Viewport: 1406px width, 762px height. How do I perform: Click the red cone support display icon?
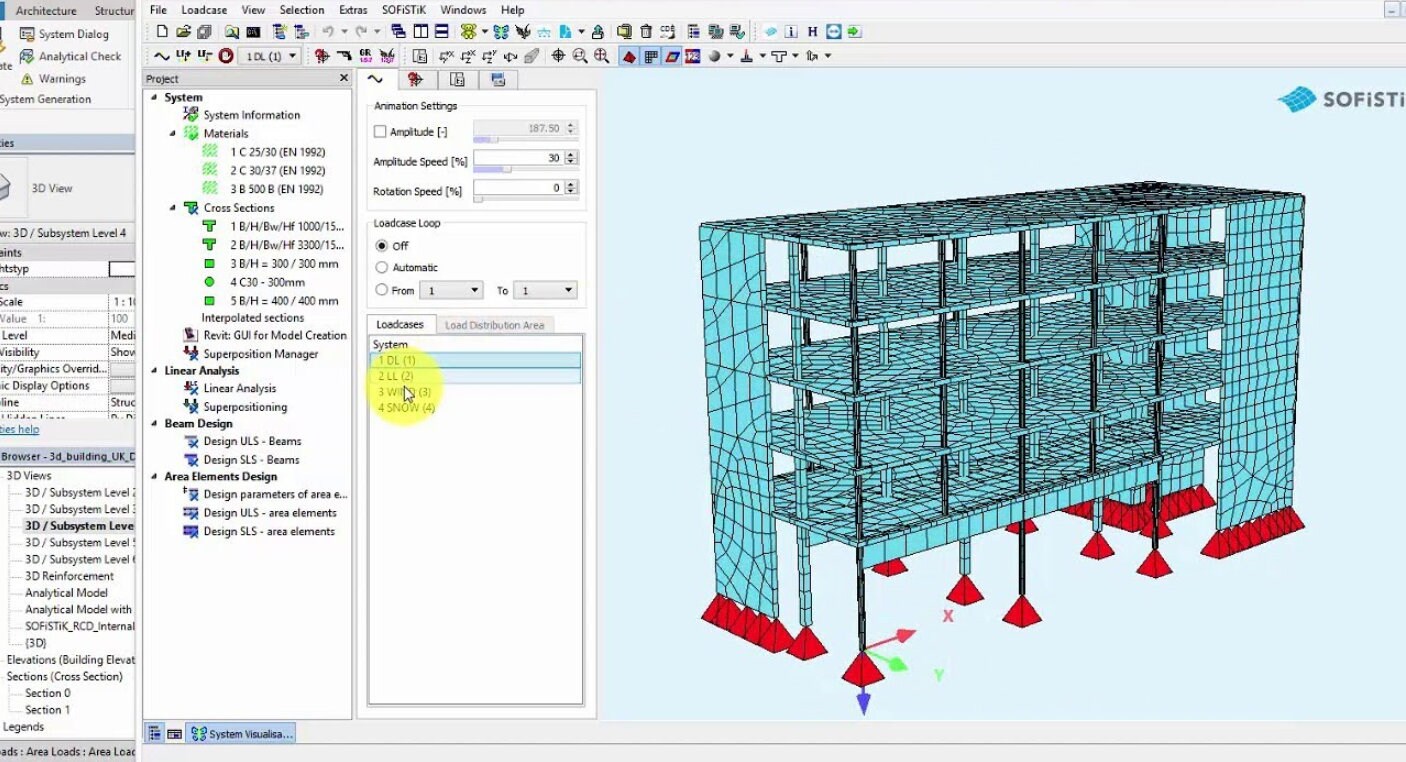pyautogui.click(x=630, y=56)
